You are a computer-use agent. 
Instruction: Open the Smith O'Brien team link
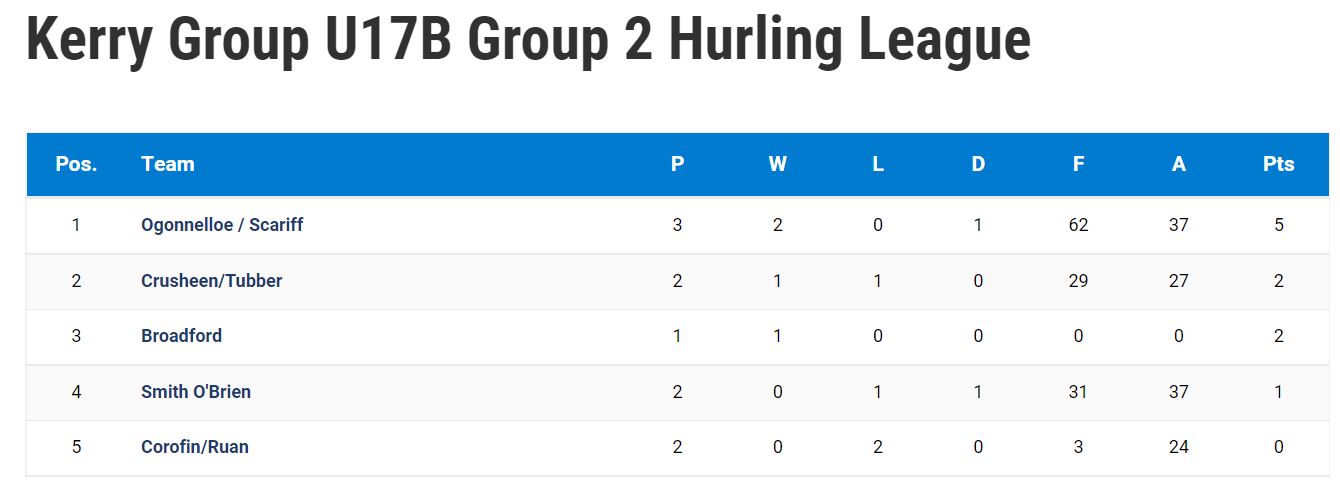coord(196,392)
